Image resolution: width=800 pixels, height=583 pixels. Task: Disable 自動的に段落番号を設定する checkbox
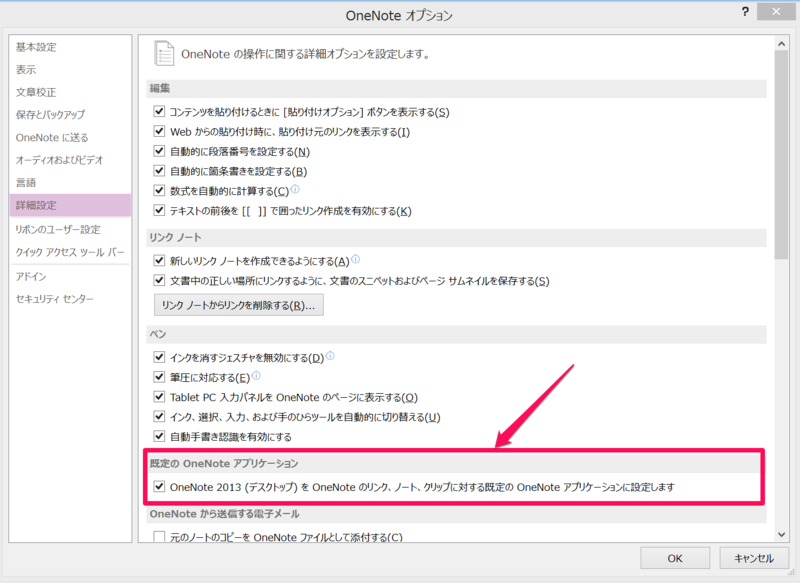tap(159, 151)
